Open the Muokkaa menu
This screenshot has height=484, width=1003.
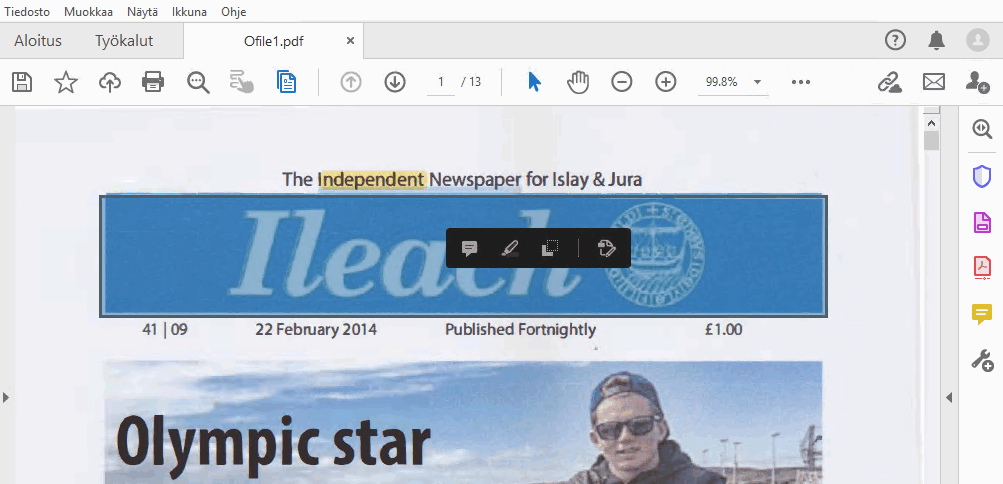pos(88,12)
